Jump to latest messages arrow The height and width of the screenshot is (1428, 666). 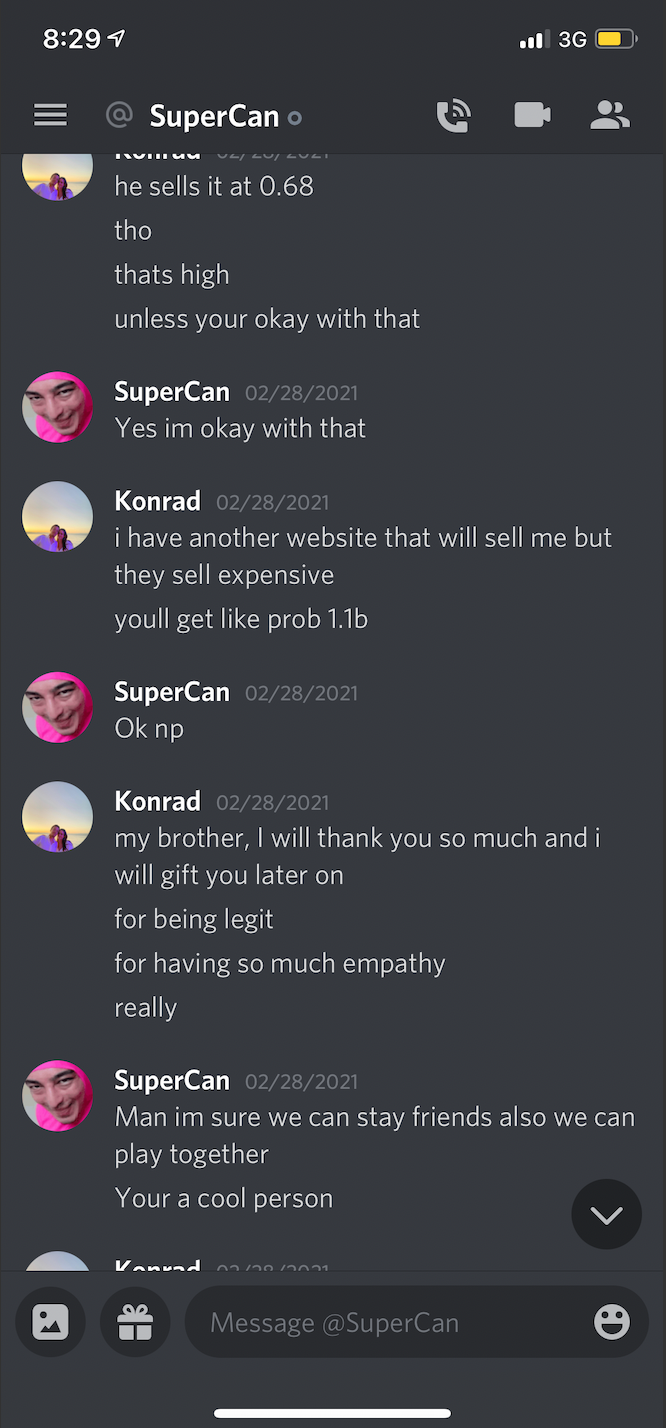pyautogui.click(x=606, y=1214)
